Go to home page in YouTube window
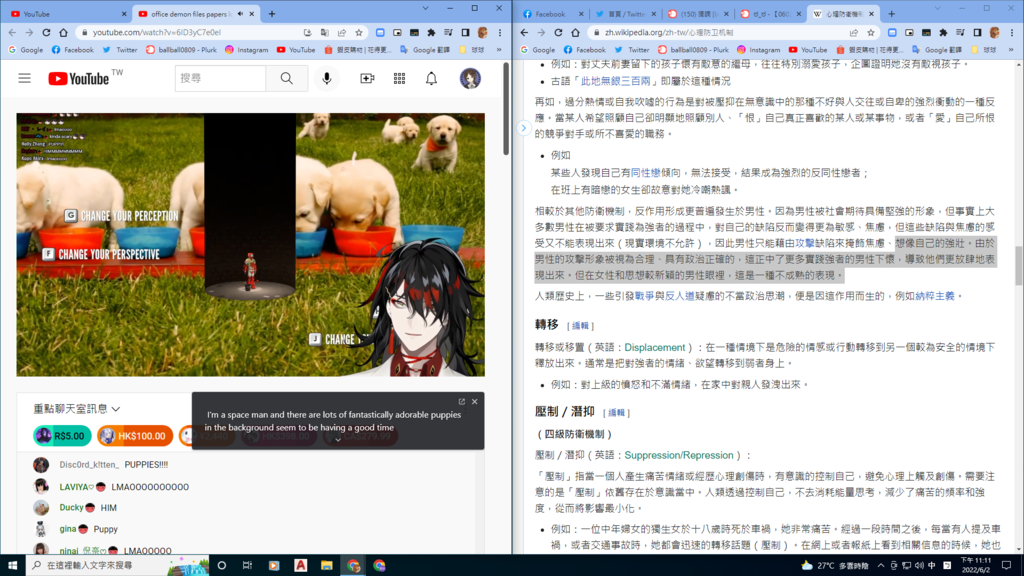This screenshot has width=1024, height=576. [x=63, y=32]
